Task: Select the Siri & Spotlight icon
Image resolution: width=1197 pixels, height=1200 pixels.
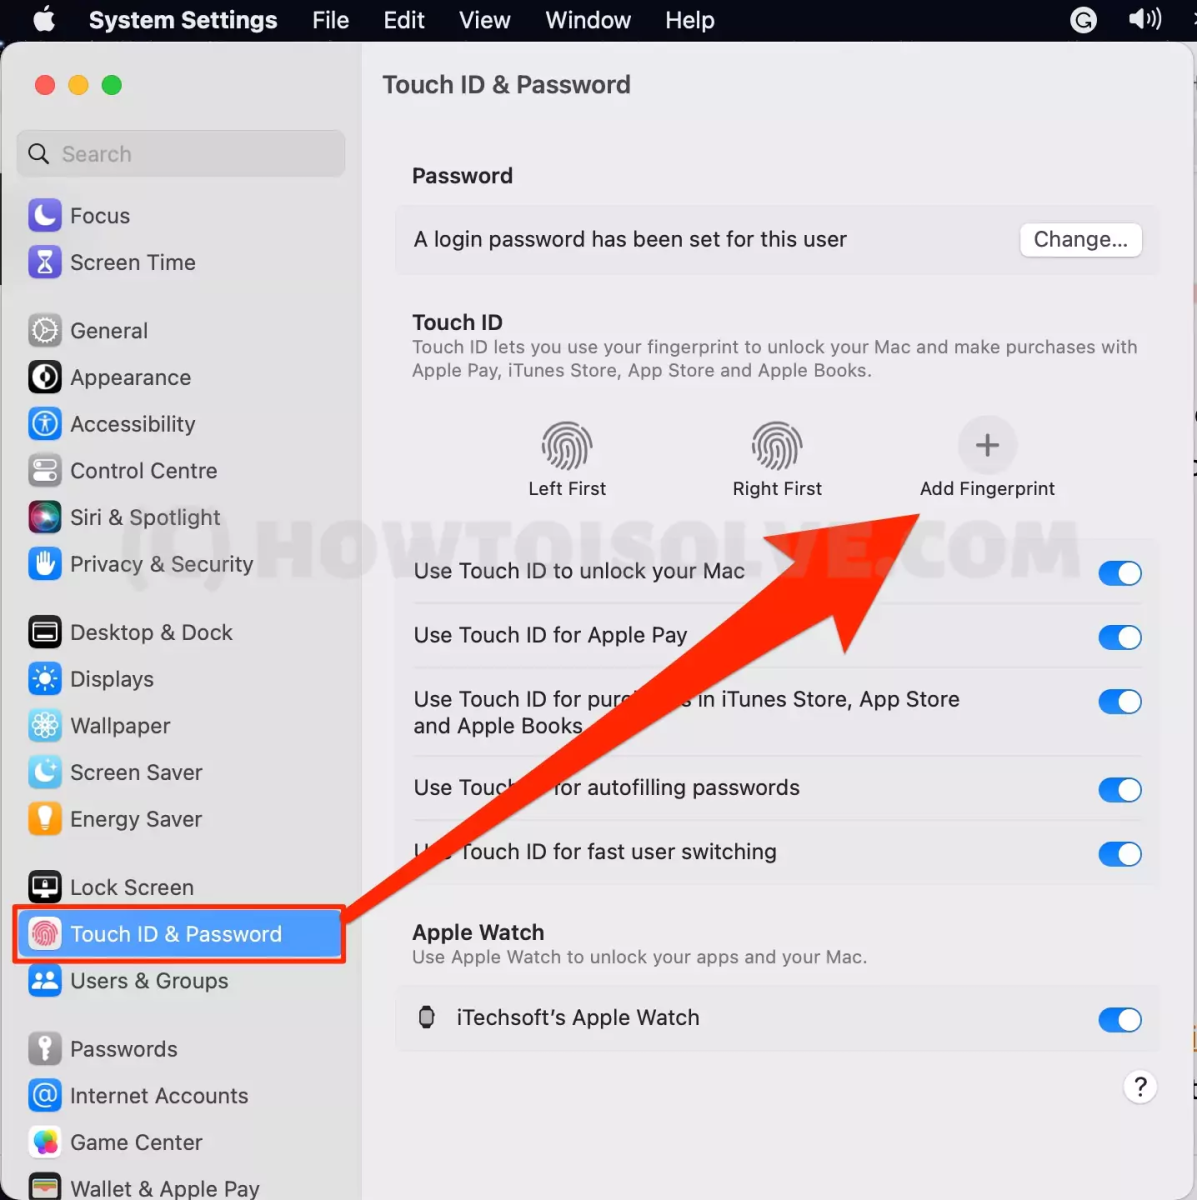Action: [x=45, y=517]
